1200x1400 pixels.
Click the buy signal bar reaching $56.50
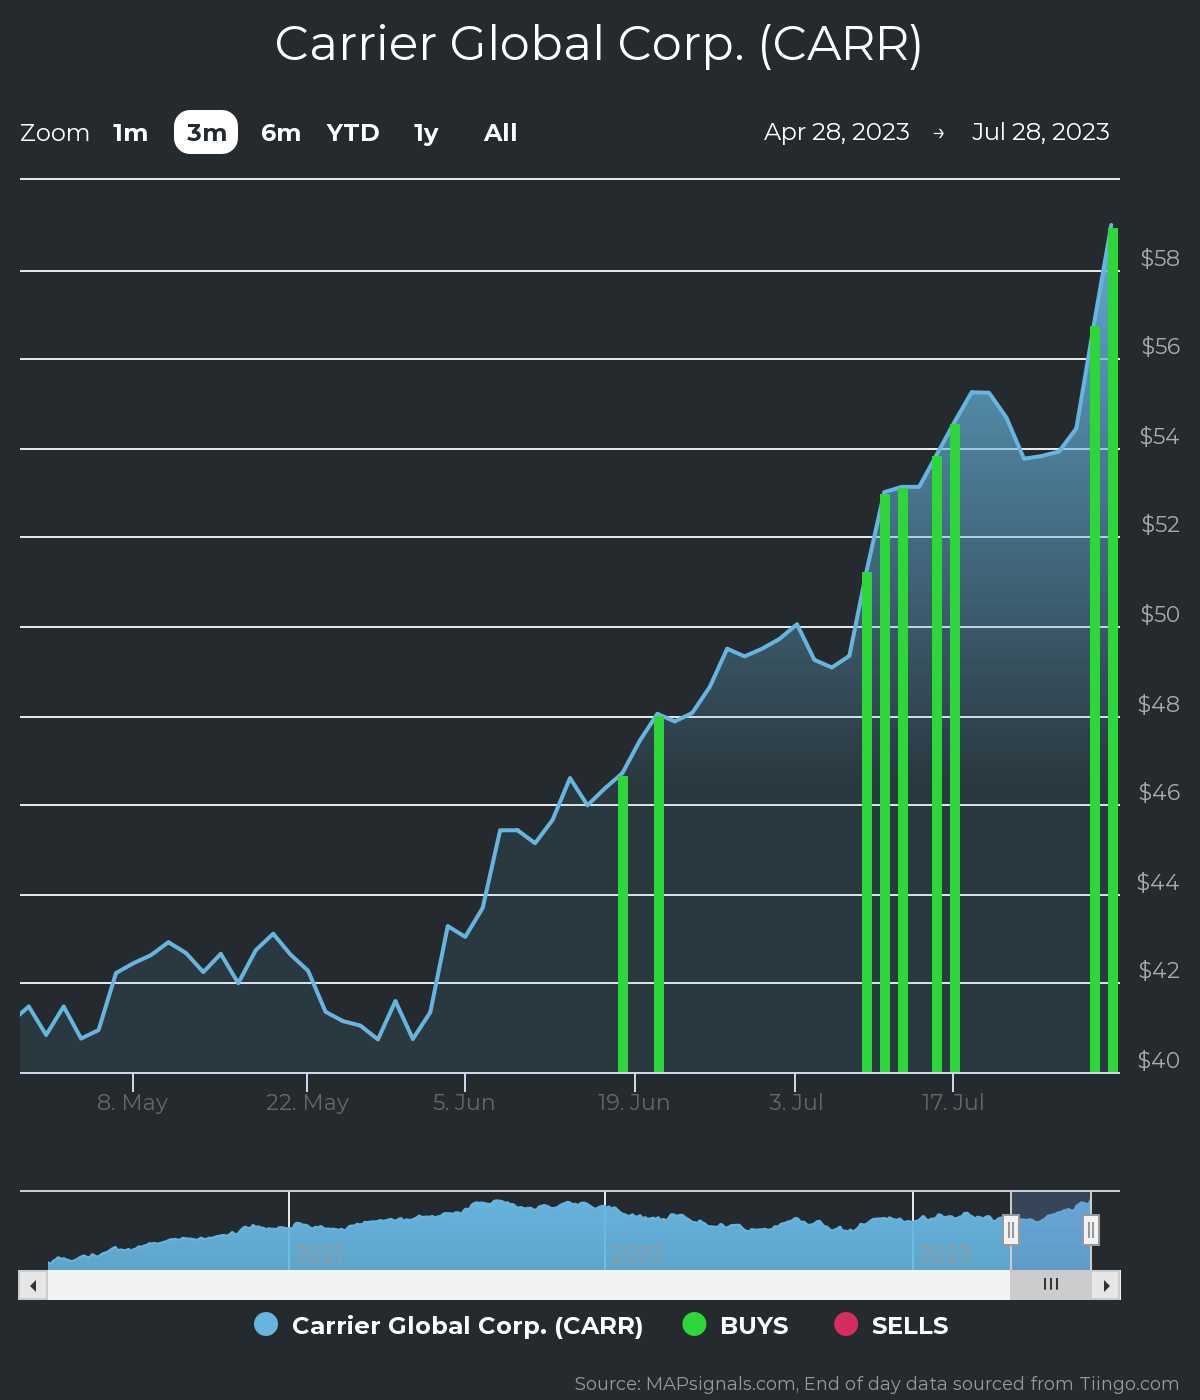coord(1095,699)
